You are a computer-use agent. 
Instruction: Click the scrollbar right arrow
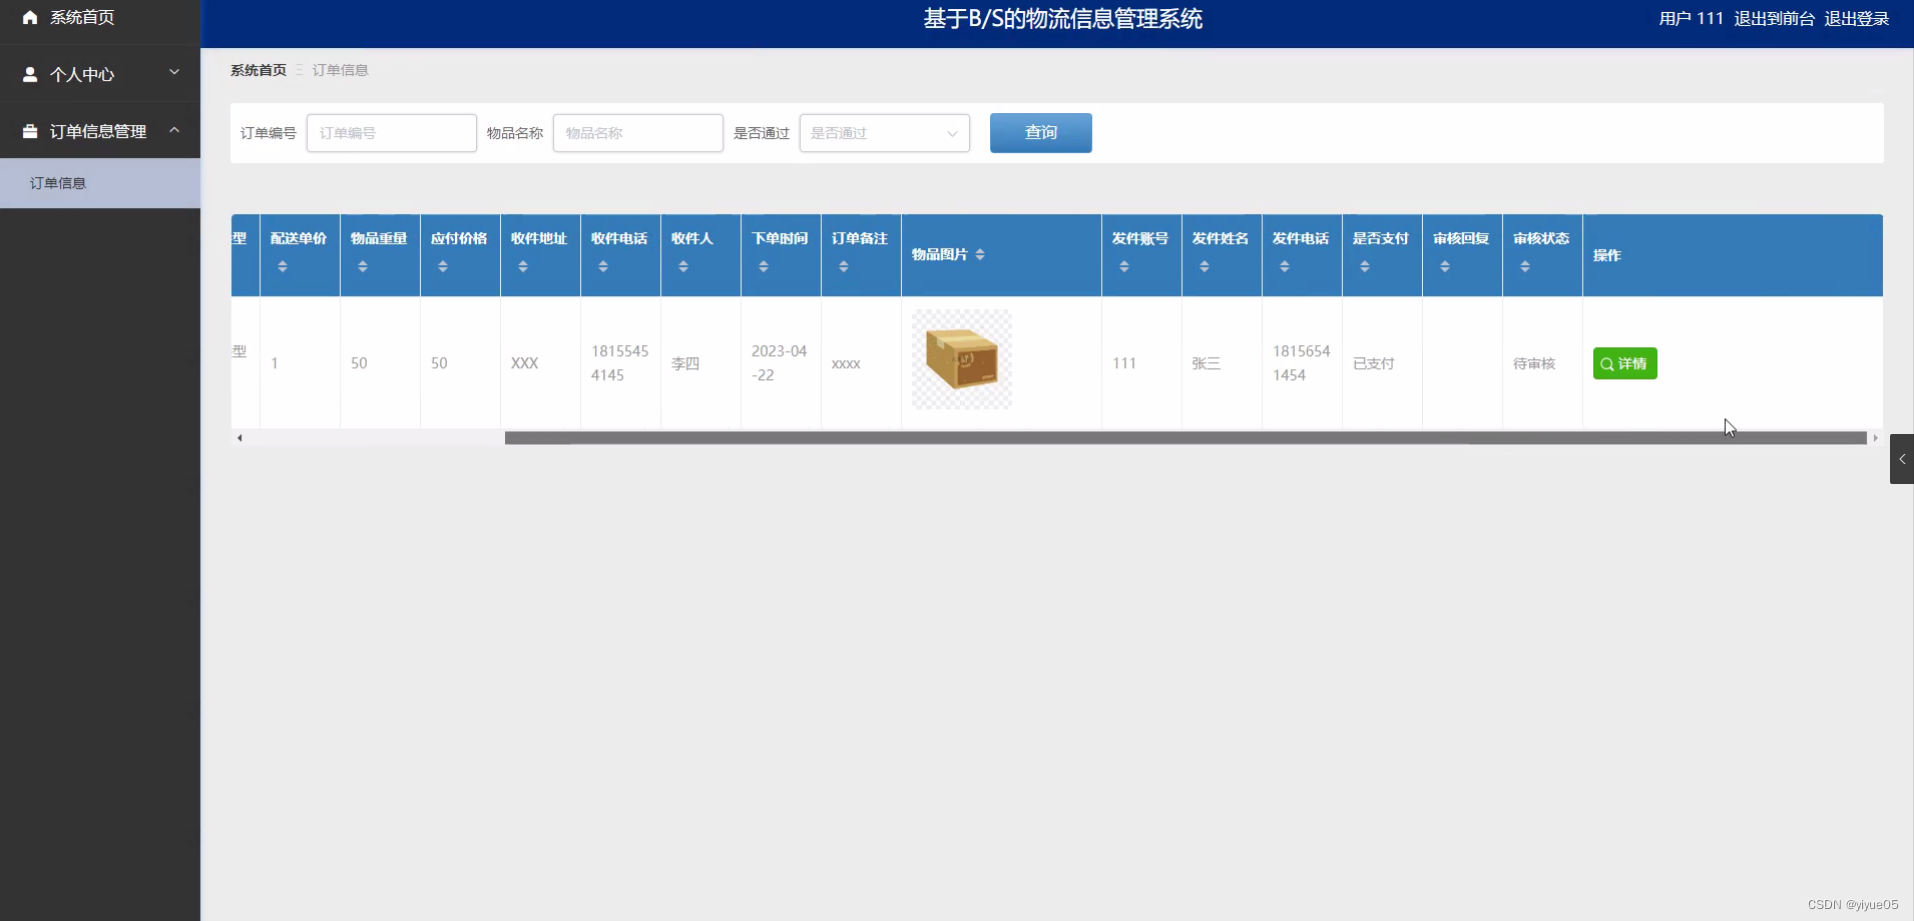tap(1875, 438)
